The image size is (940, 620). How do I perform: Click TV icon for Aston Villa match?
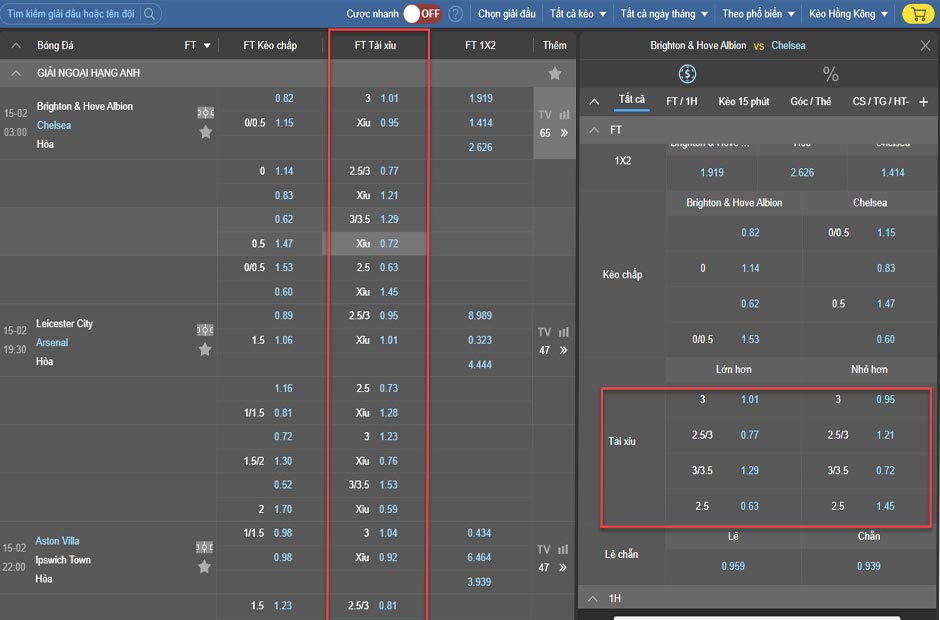tap(543, 549)
